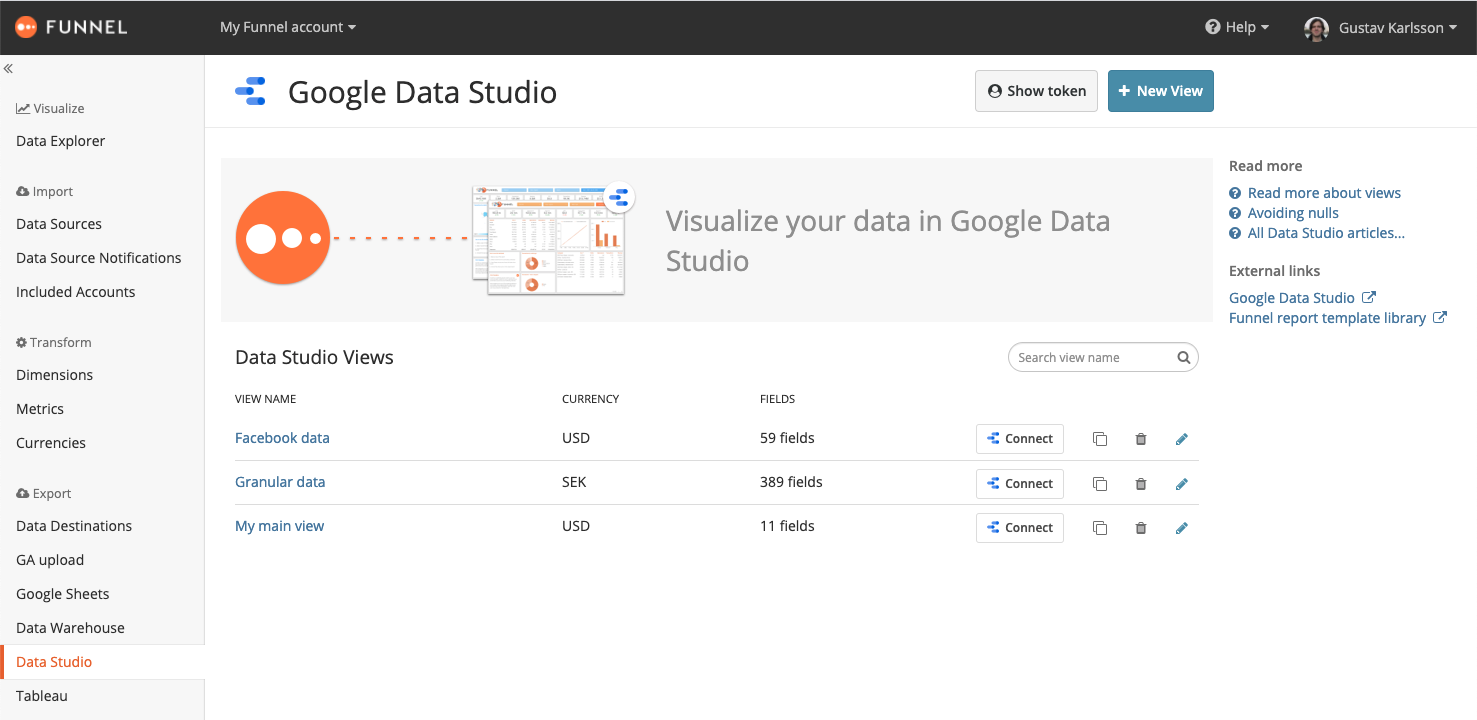Click the Google Data Studio title icon
The image size is (1477, 720).
[x=250, y=91]
